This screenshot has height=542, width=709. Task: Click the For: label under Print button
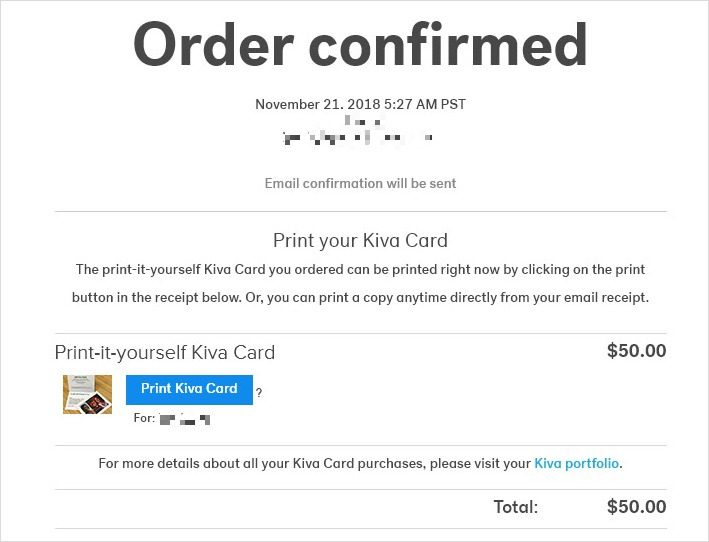click(x=144, y=418)
